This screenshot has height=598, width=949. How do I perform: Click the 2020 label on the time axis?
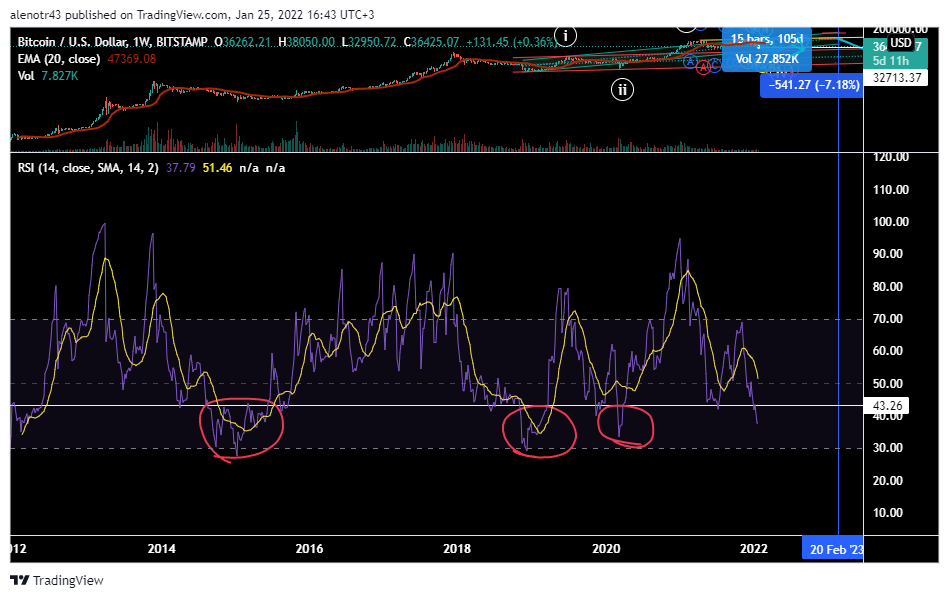point(606,549)
